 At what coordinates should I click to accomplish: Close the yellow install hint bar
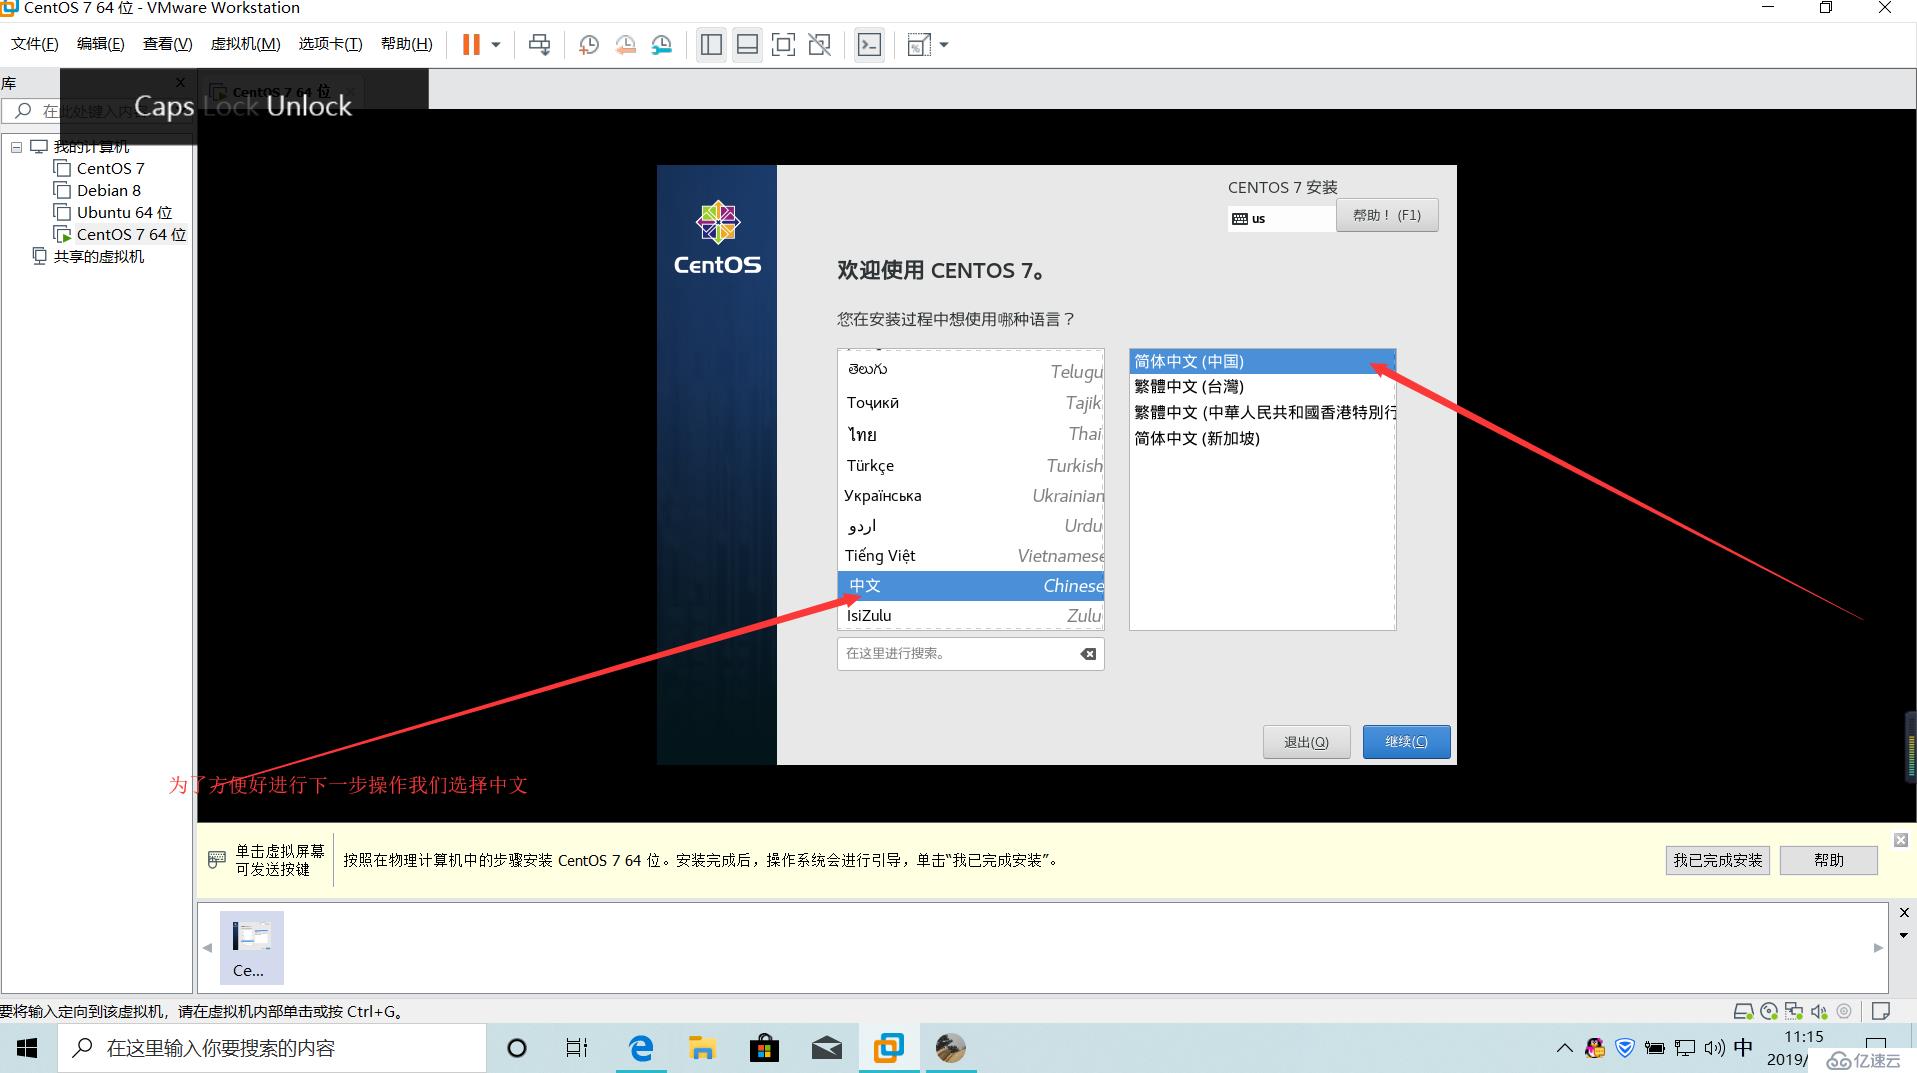click(1901, 840)
